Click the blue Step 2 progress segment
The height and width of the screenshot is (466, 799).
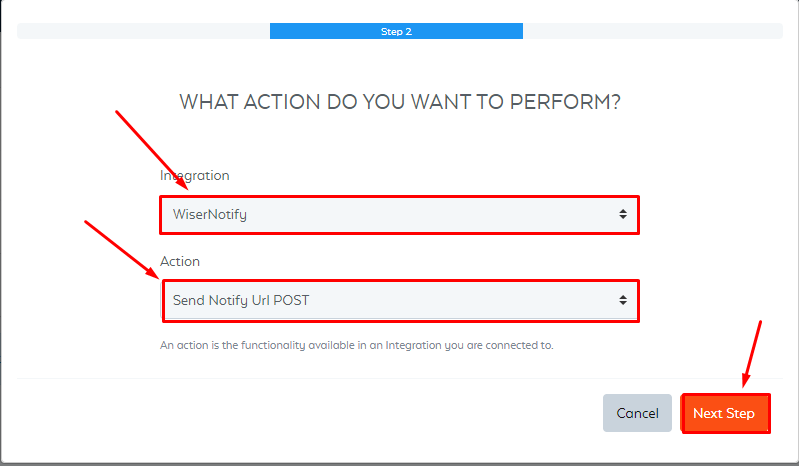320,31
